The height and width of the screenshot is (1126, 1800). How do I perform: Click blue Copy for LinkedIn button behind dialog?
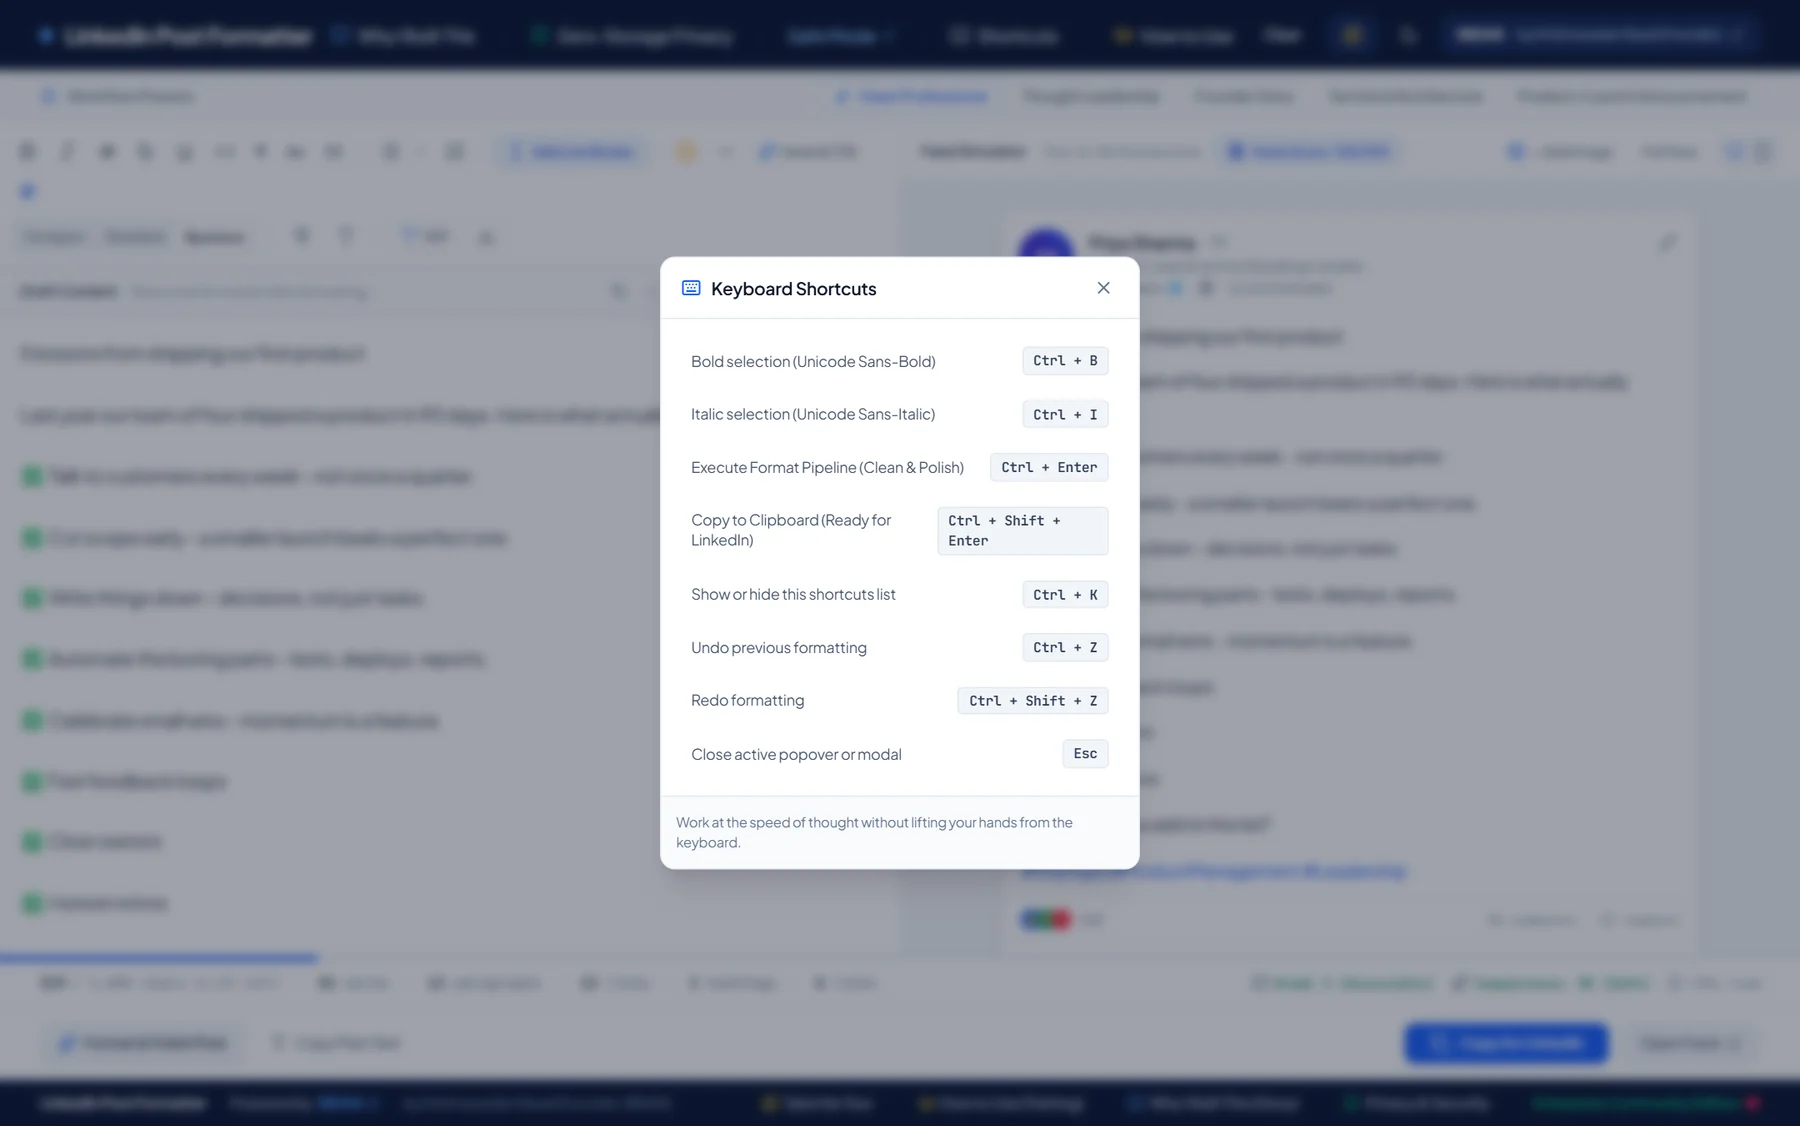click(x=1506, y=1043)
